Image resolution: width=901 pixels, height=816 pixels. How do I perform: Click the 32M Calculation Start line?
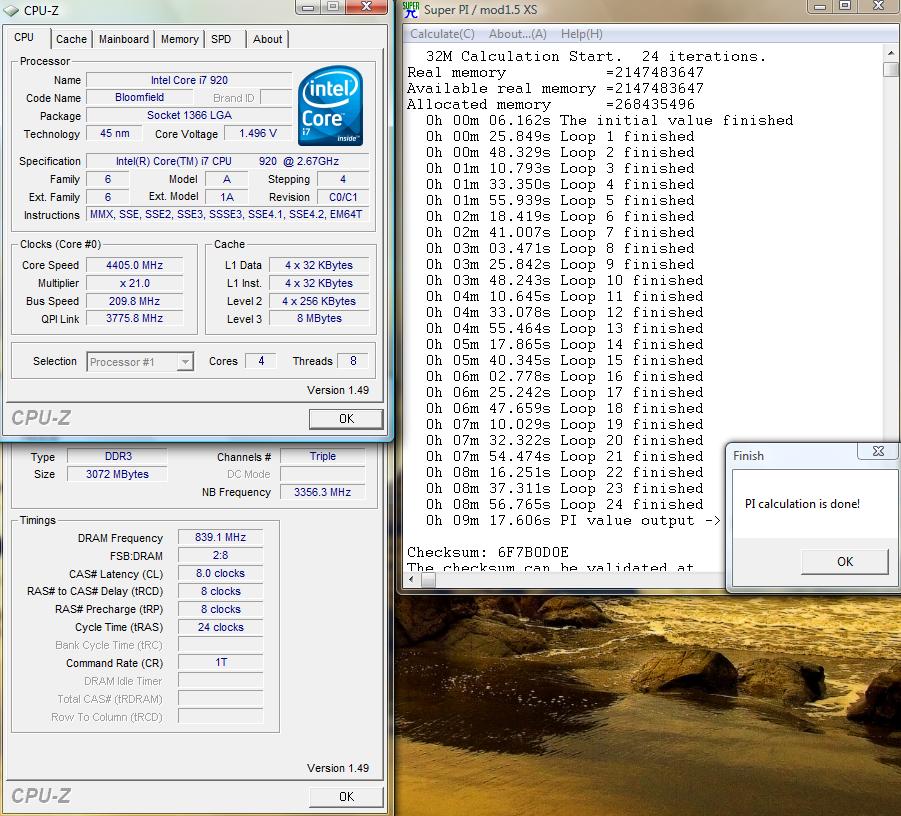596,56
